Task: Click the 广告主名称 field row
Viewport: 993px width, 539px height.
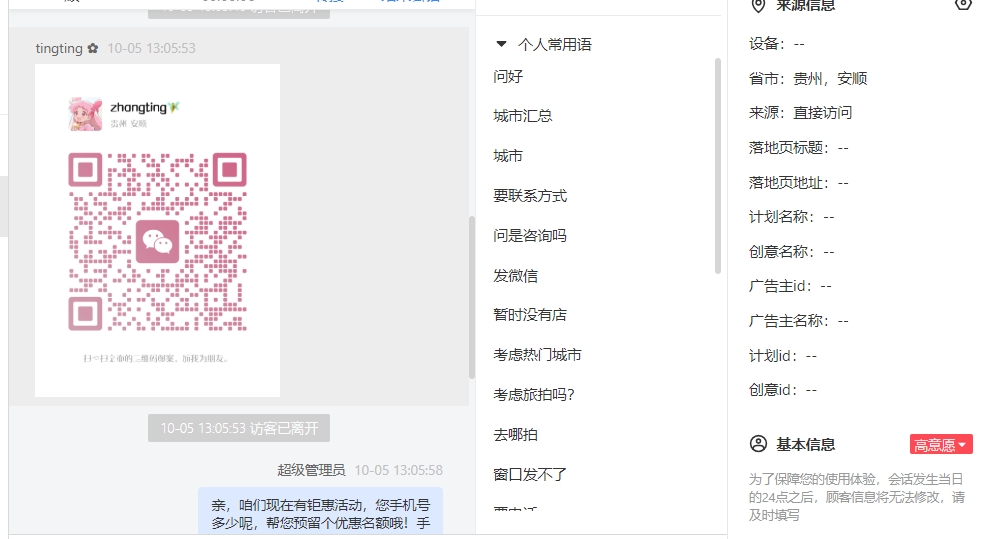Action: (x=799, y=320)
